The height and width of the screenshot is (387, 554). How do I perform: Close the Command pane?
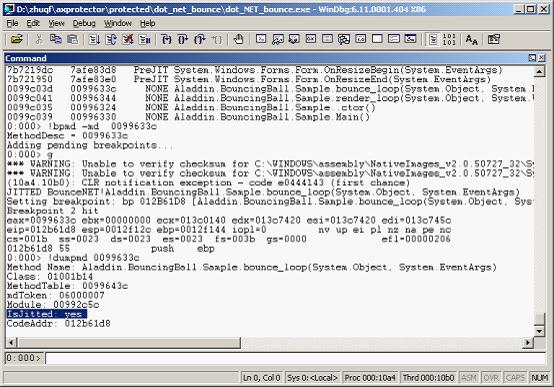click(x=541, y=58)
